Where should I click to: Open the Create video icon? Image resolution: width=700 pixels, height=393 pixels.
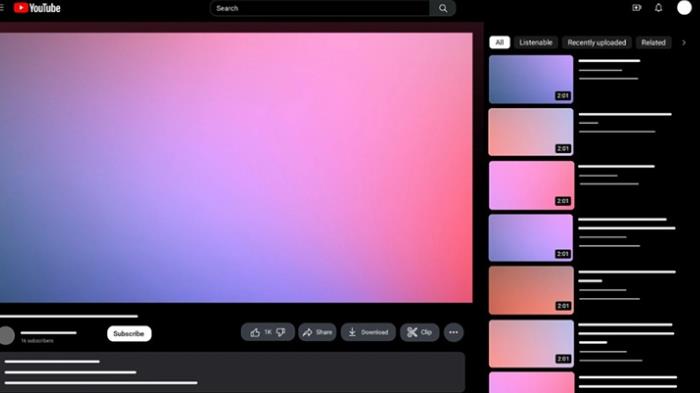click(x=637, y=8)
